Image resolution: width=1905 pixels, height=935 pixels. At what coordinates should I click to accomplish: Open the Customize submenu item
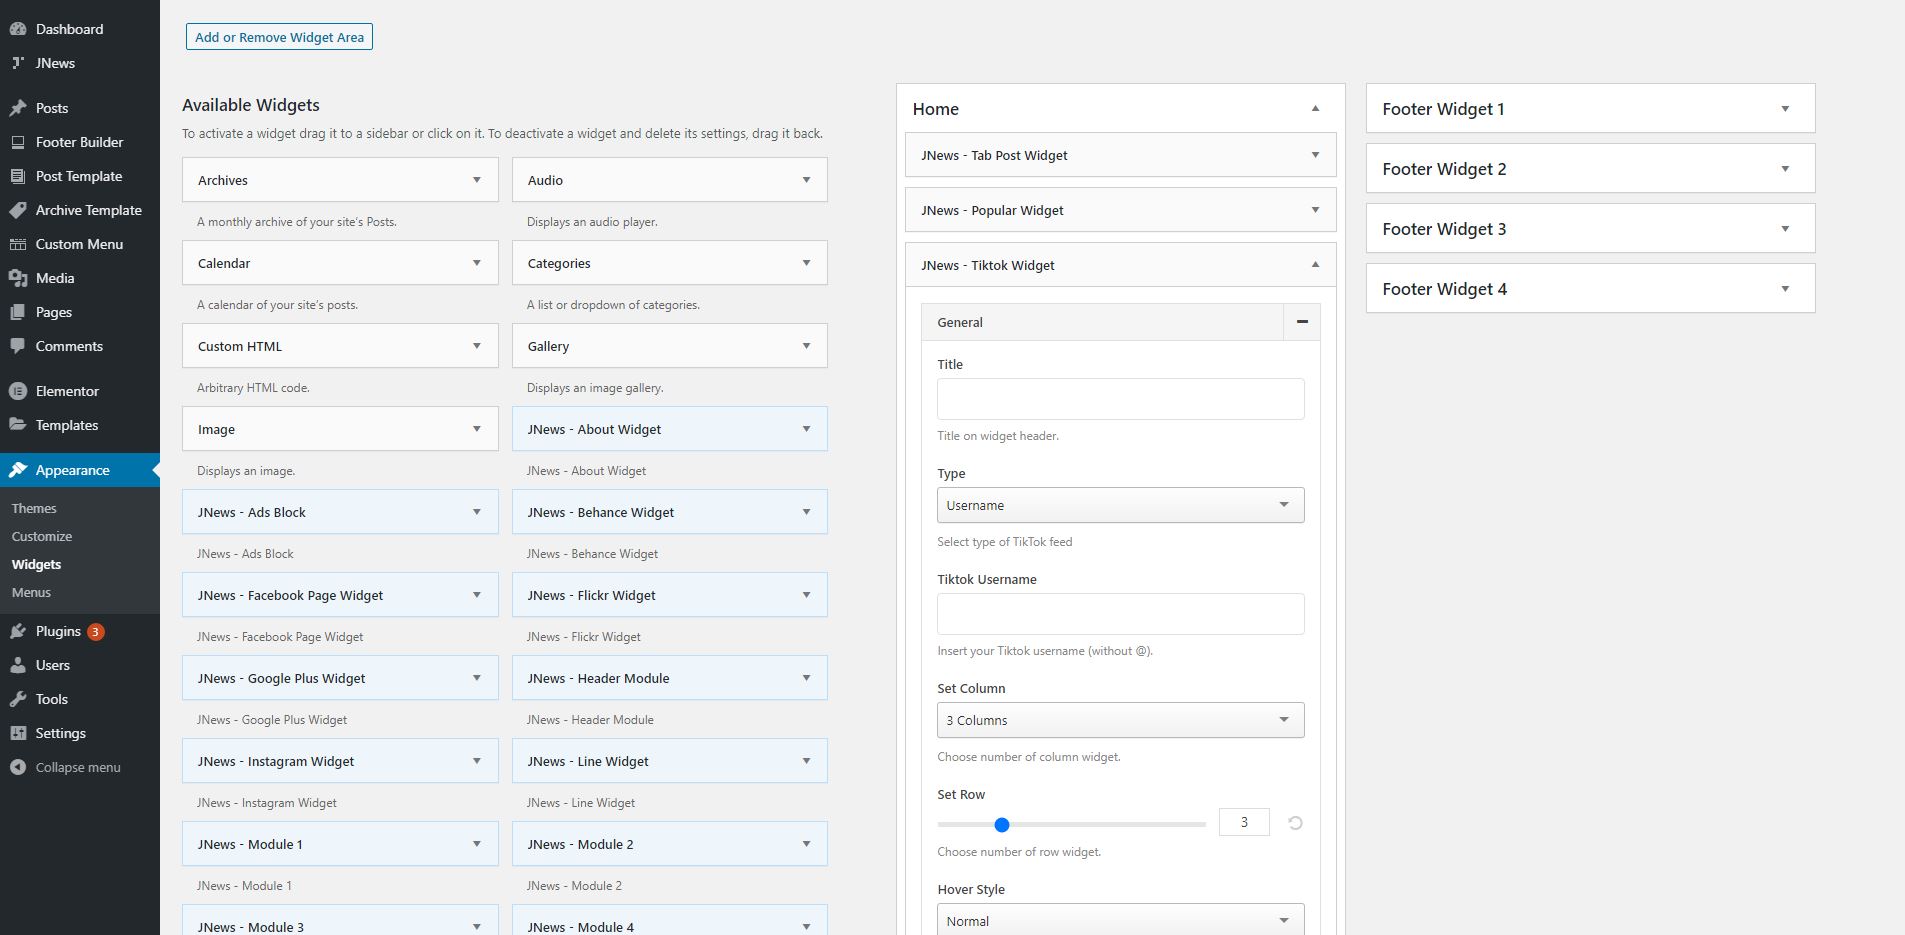tap(42, 536)
